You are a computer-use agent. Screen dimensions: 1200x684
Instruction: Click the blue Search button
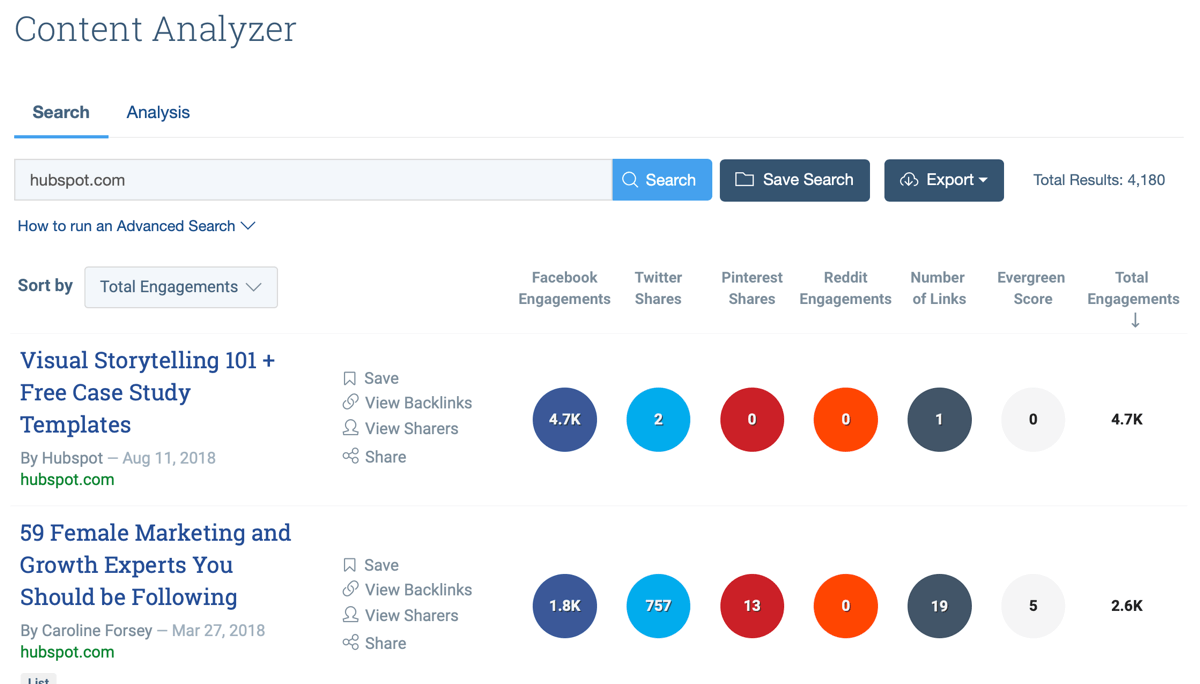[x=662, y=180]
